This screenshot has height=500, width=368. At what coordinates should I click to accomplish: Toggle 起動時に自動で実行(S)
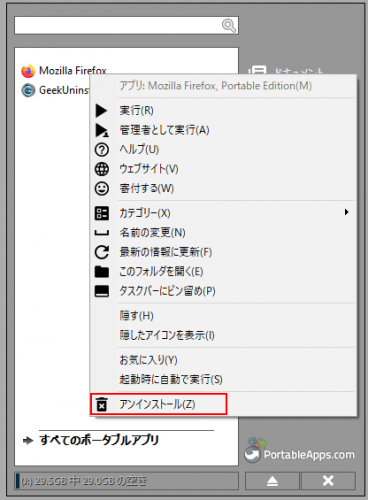point(223,379)
